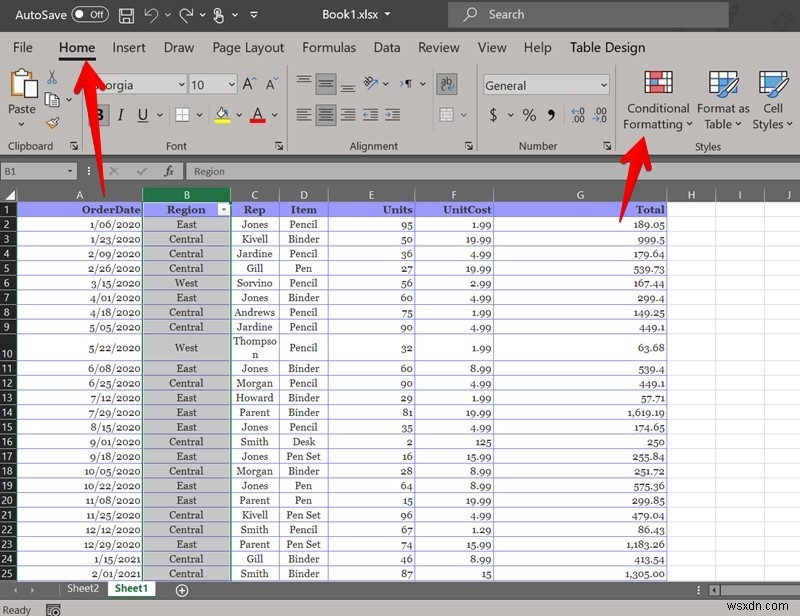
Task: Open the Table Design tab
Action: (x=607, y=47)
